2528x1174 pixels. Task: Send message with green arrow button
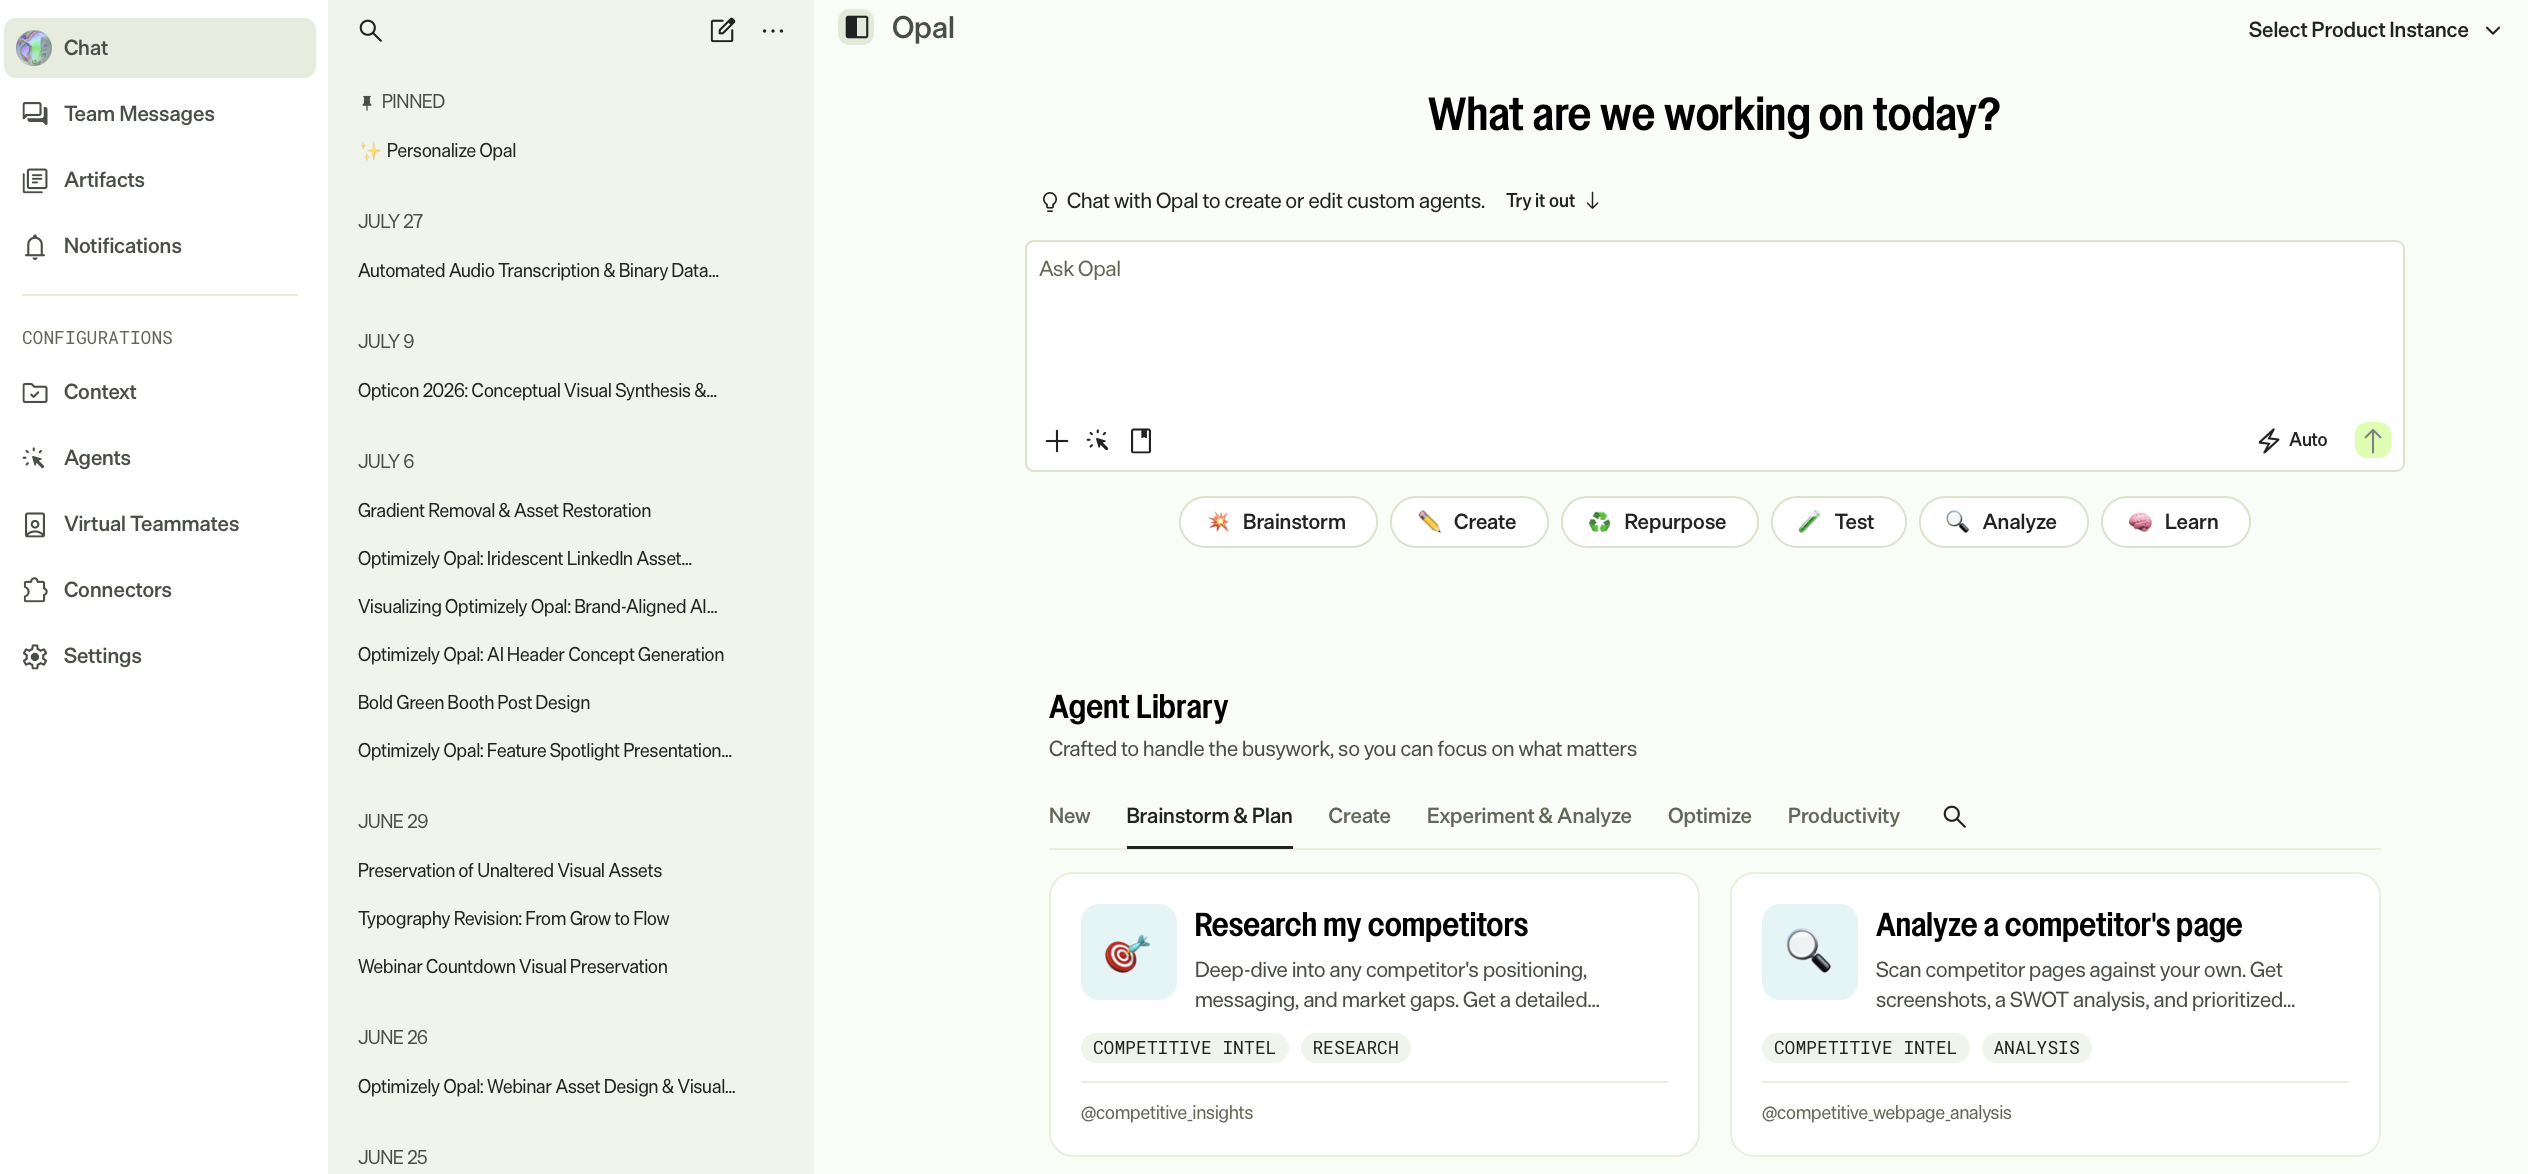(2373, 440)
